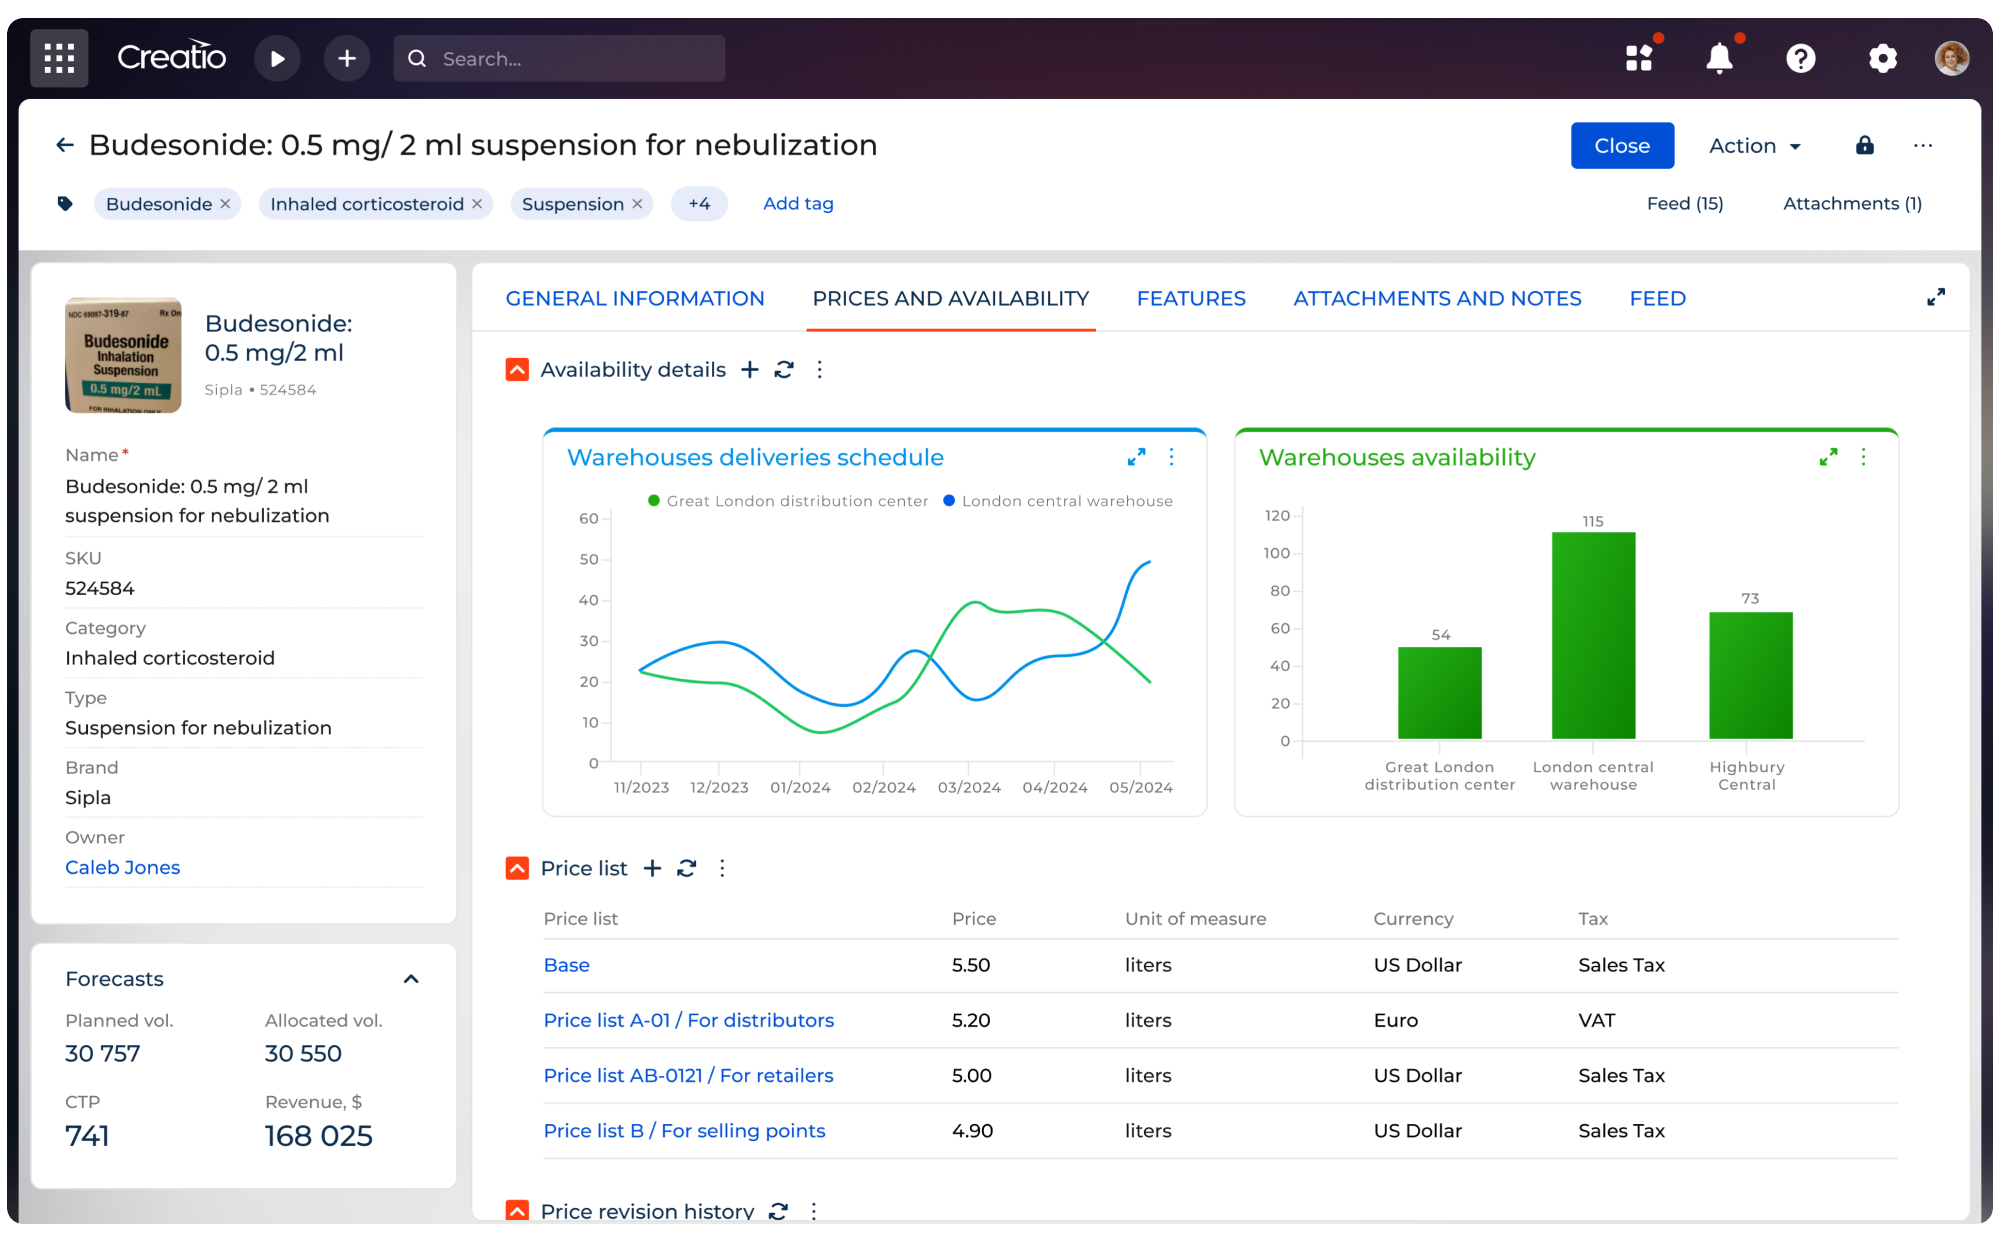The height and width of the screenshot is (1238, 1993).
Task: Collapse the Price list section
Action: [517, 867]
